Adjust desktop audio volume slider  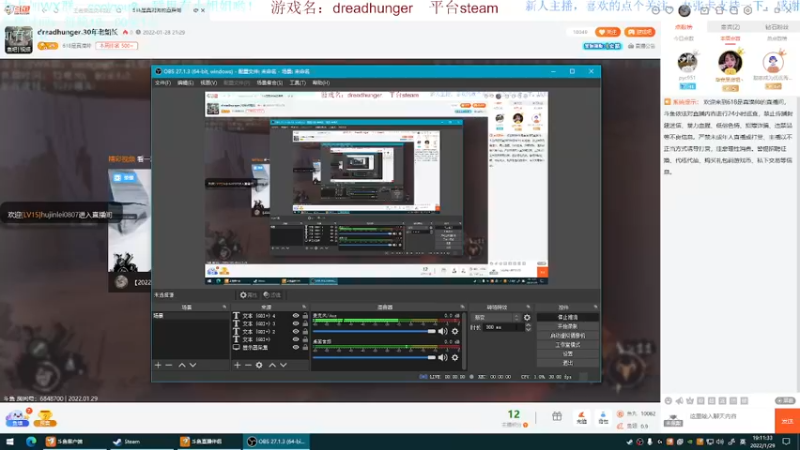(374, 358)
